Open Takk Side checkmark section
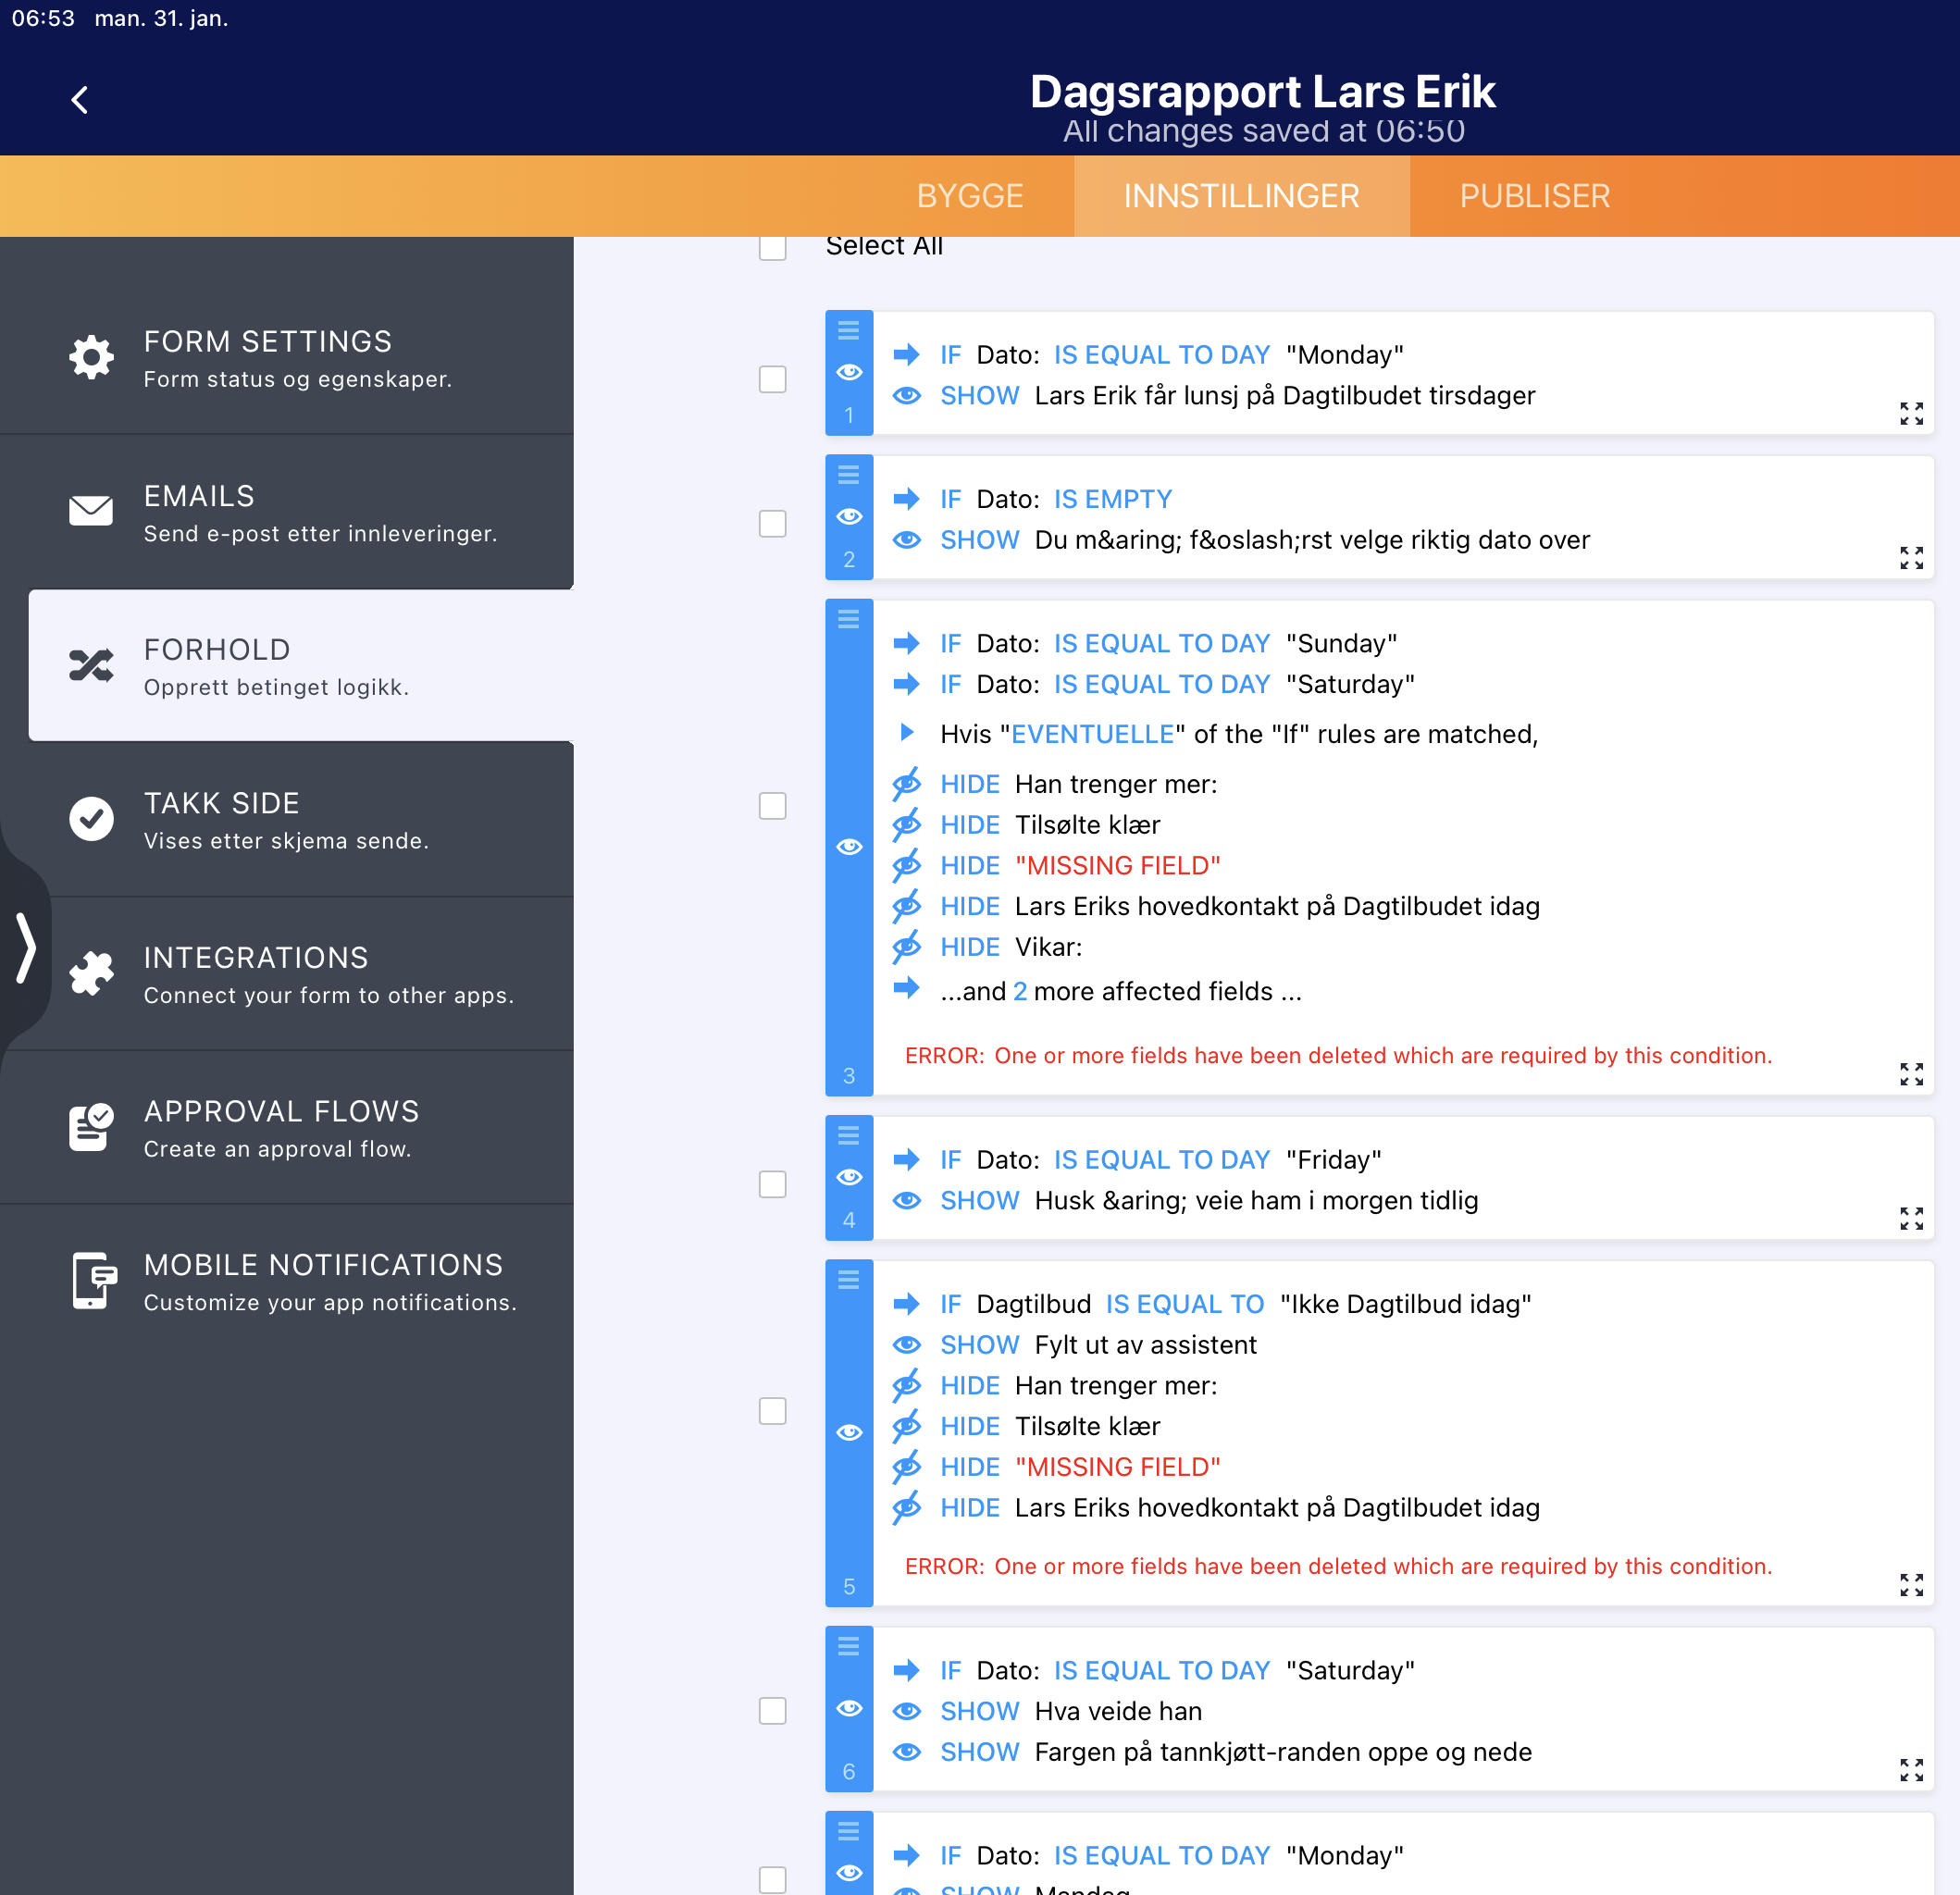Image resolution: width=1960 pixels, height=1895 pixels. click(x=91, y=819)
